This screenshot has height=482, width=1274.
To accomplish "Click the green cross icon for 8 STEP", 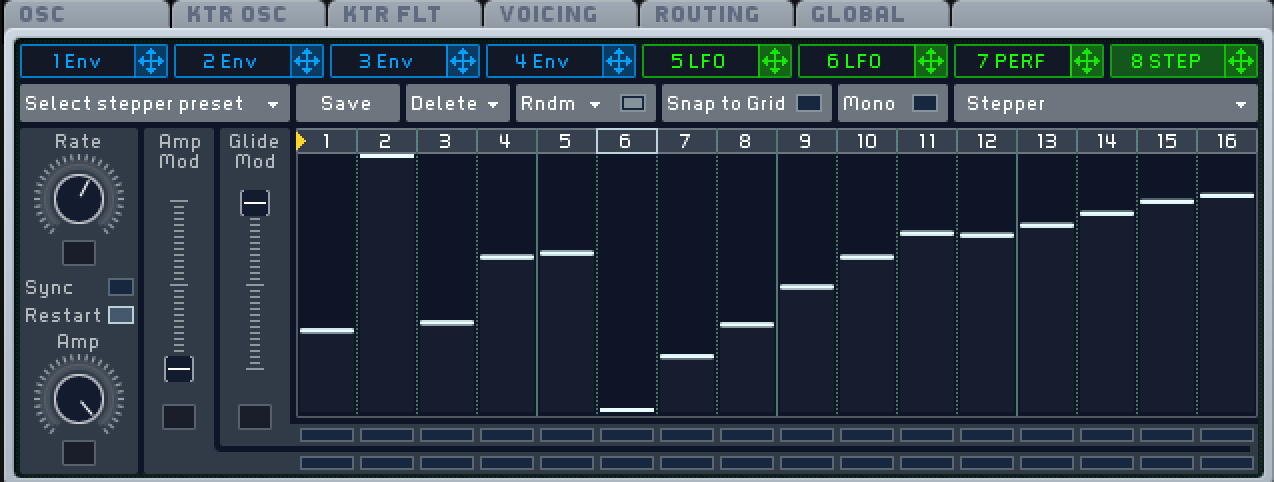I will (x=1241, y=61).
